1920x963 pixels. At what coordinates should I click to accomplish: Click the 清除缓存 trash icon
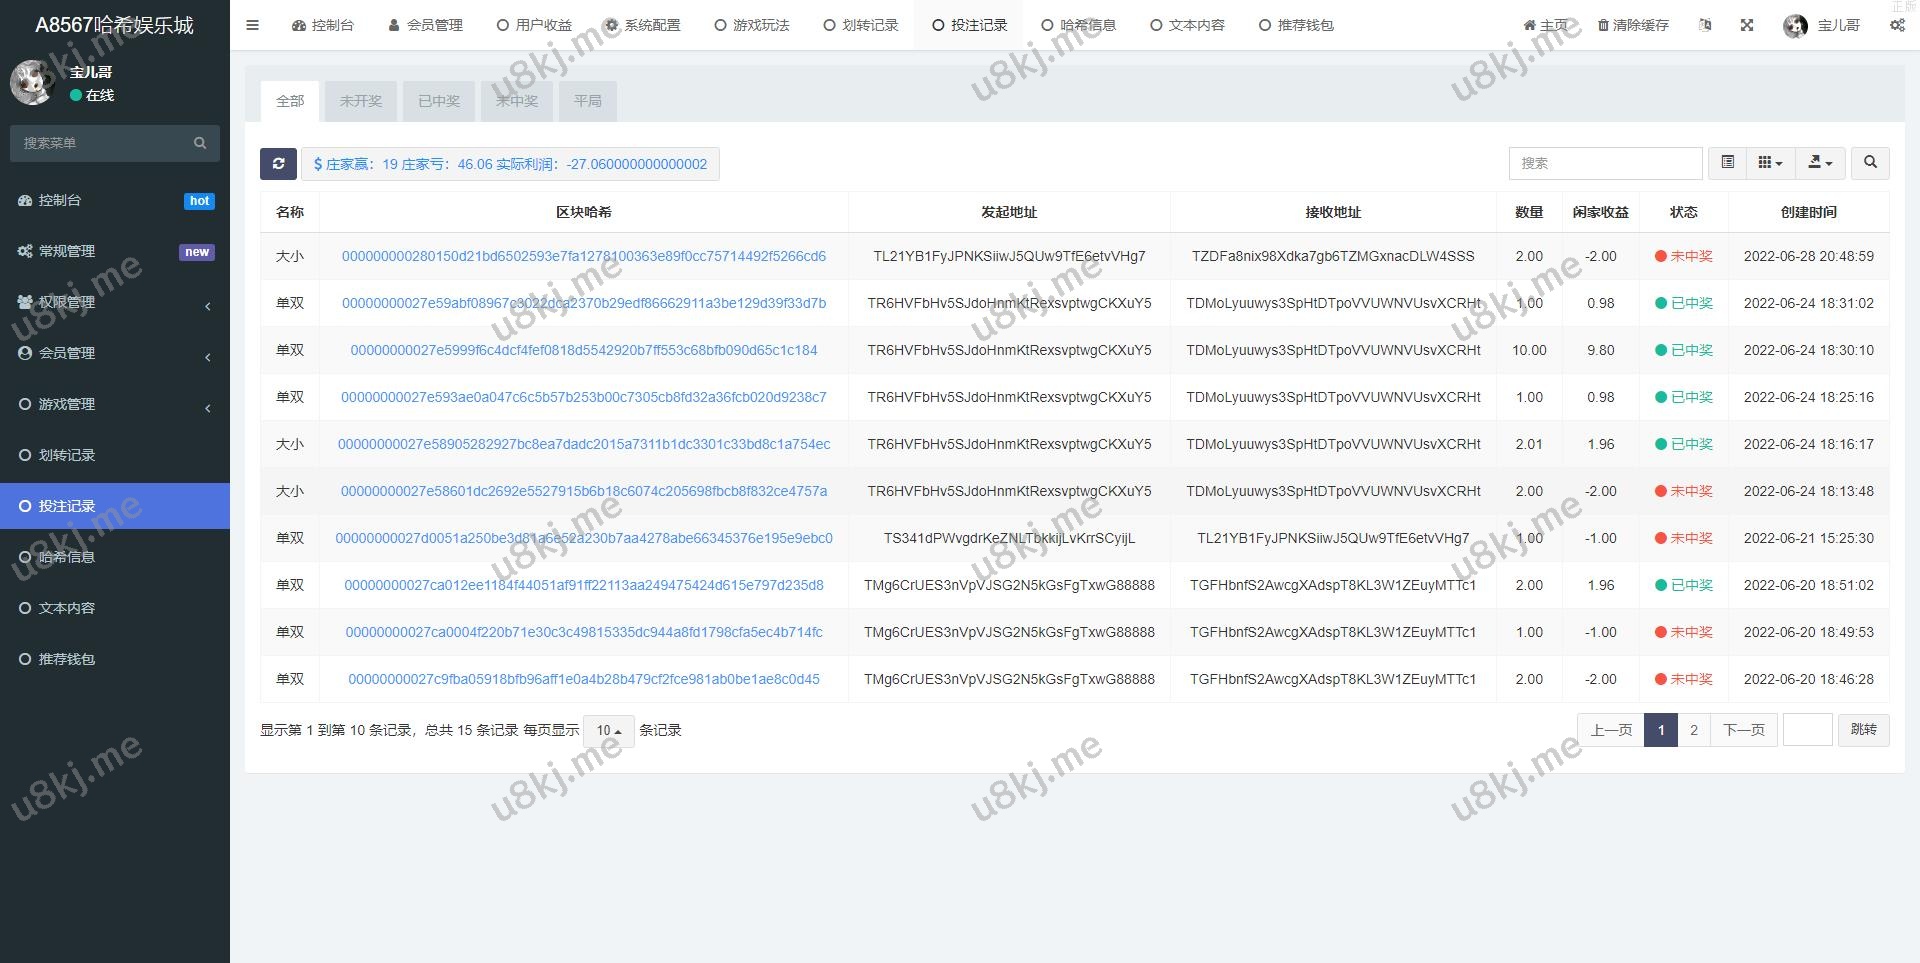1604,25
